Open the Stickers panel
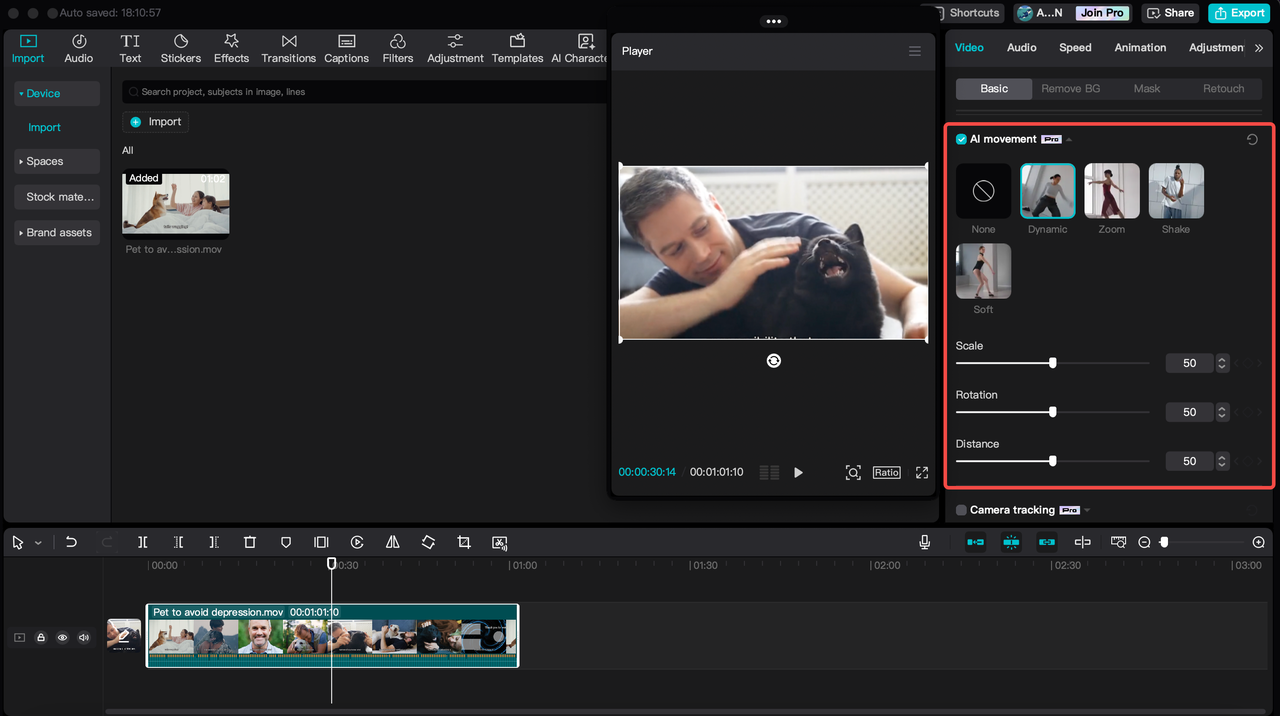Screen dimensions: 1280x716 point(181,48)
